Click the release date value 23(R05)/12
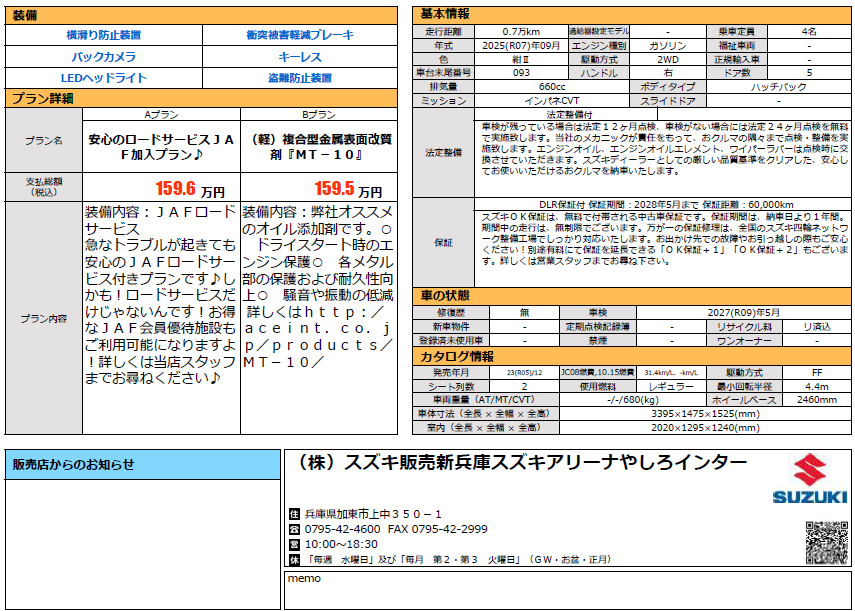 [x=525, y=373]
